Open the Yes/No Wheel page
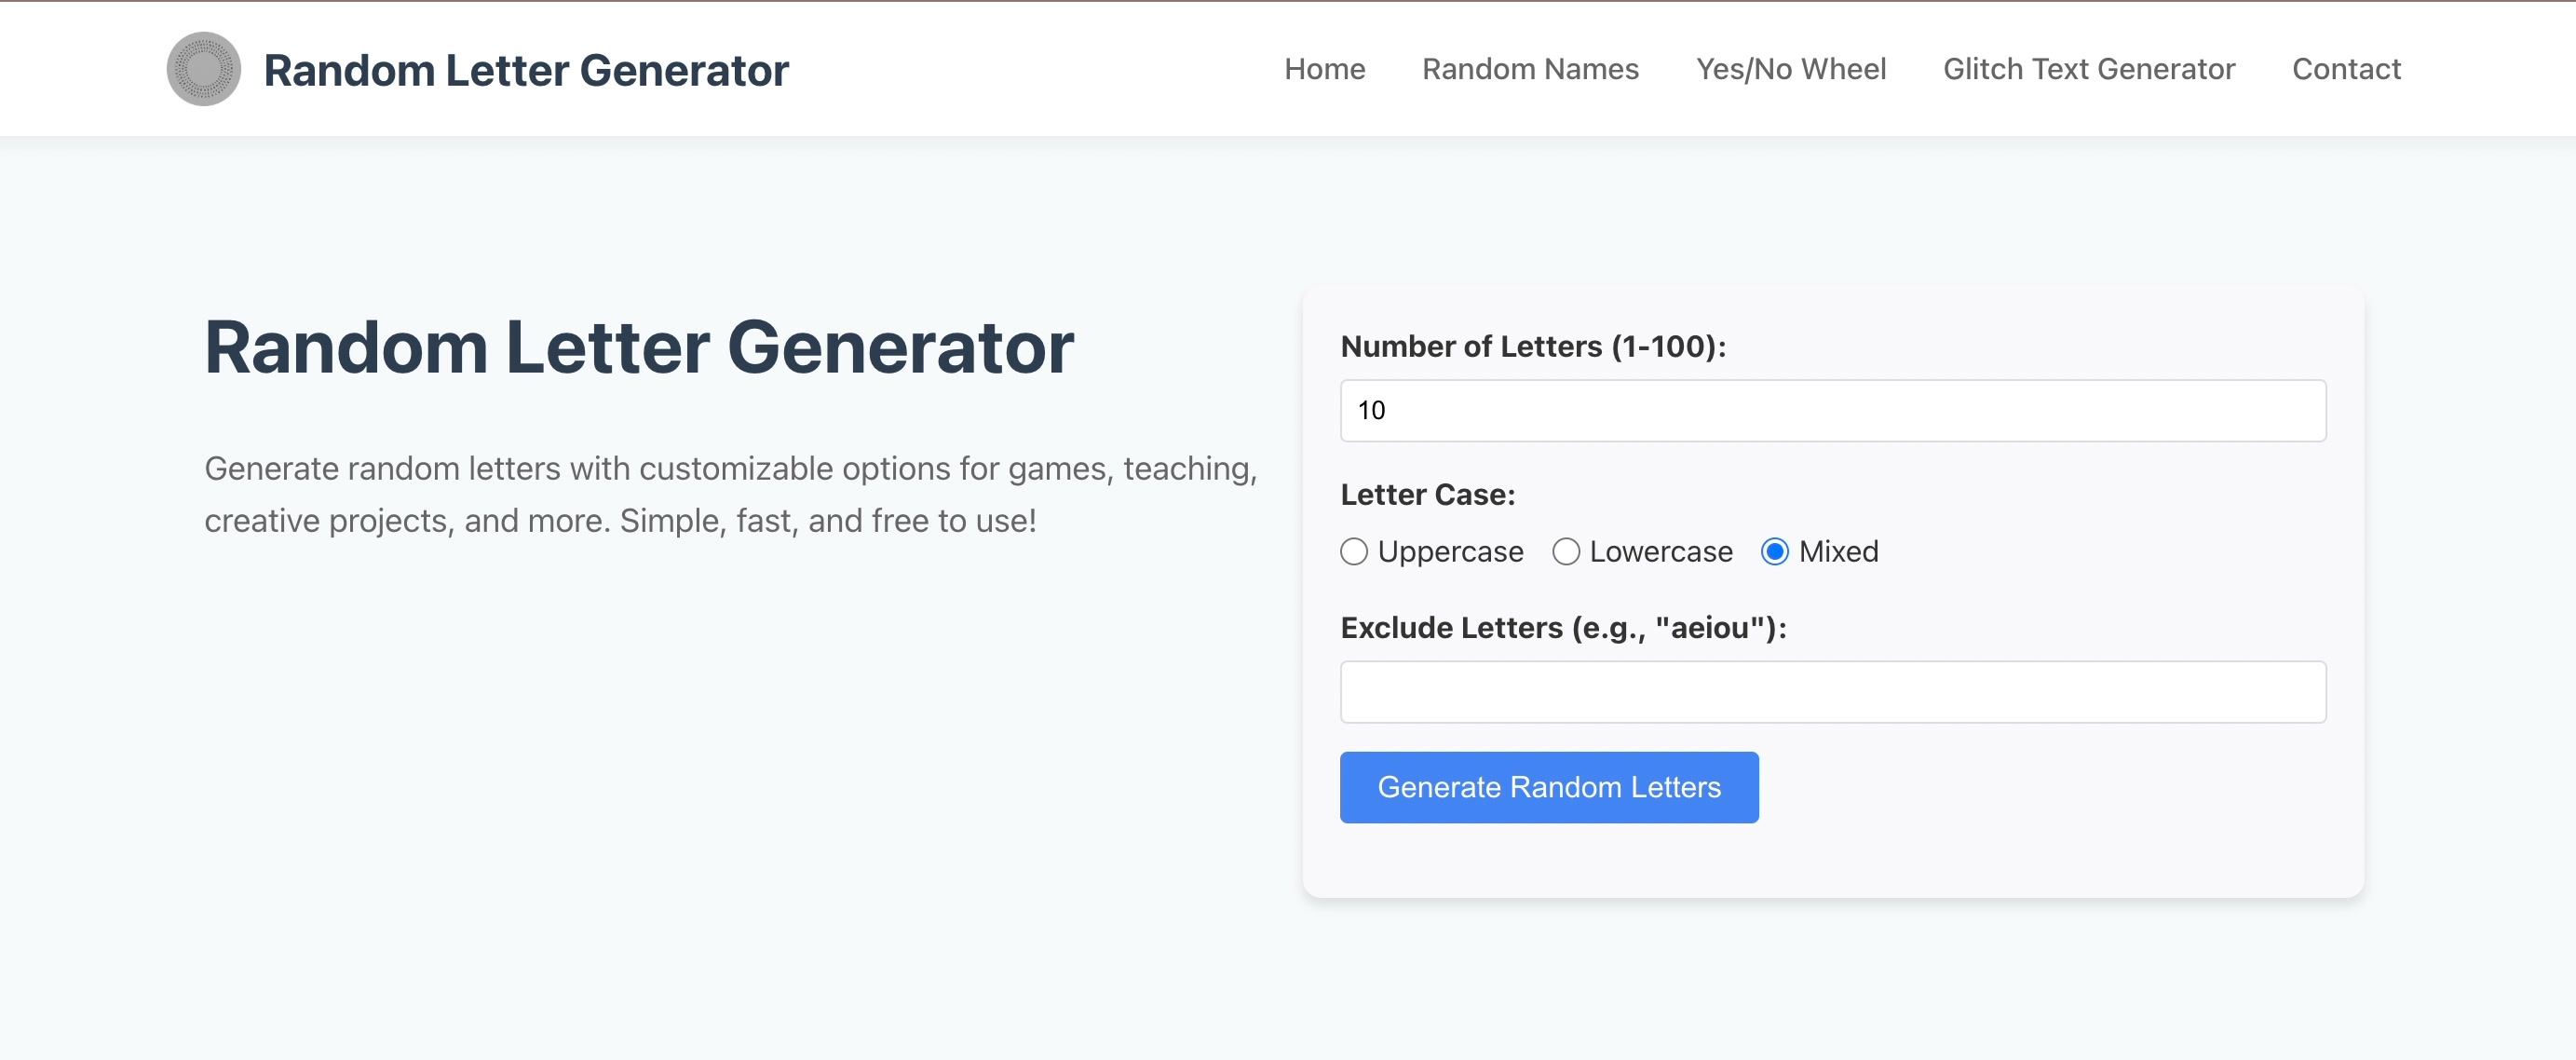This screenshot has width=2576, height=1060. (x=1790, y=69)
